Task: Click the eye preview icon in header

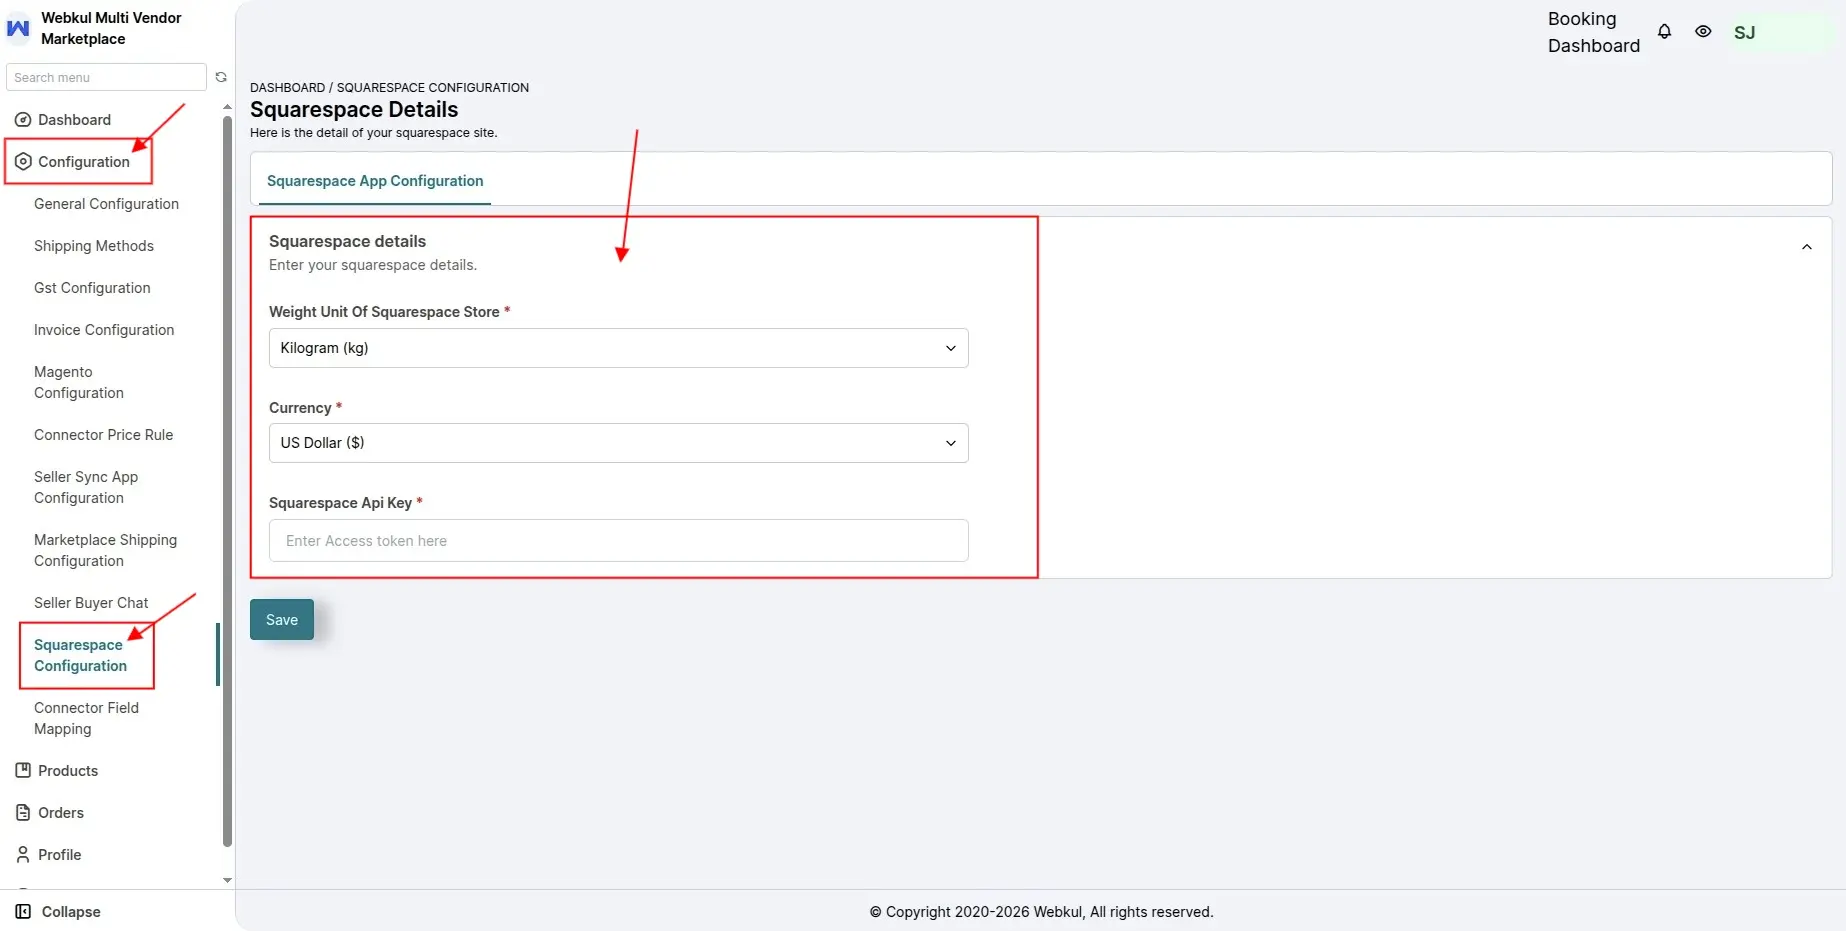Action: (1703, 32)
